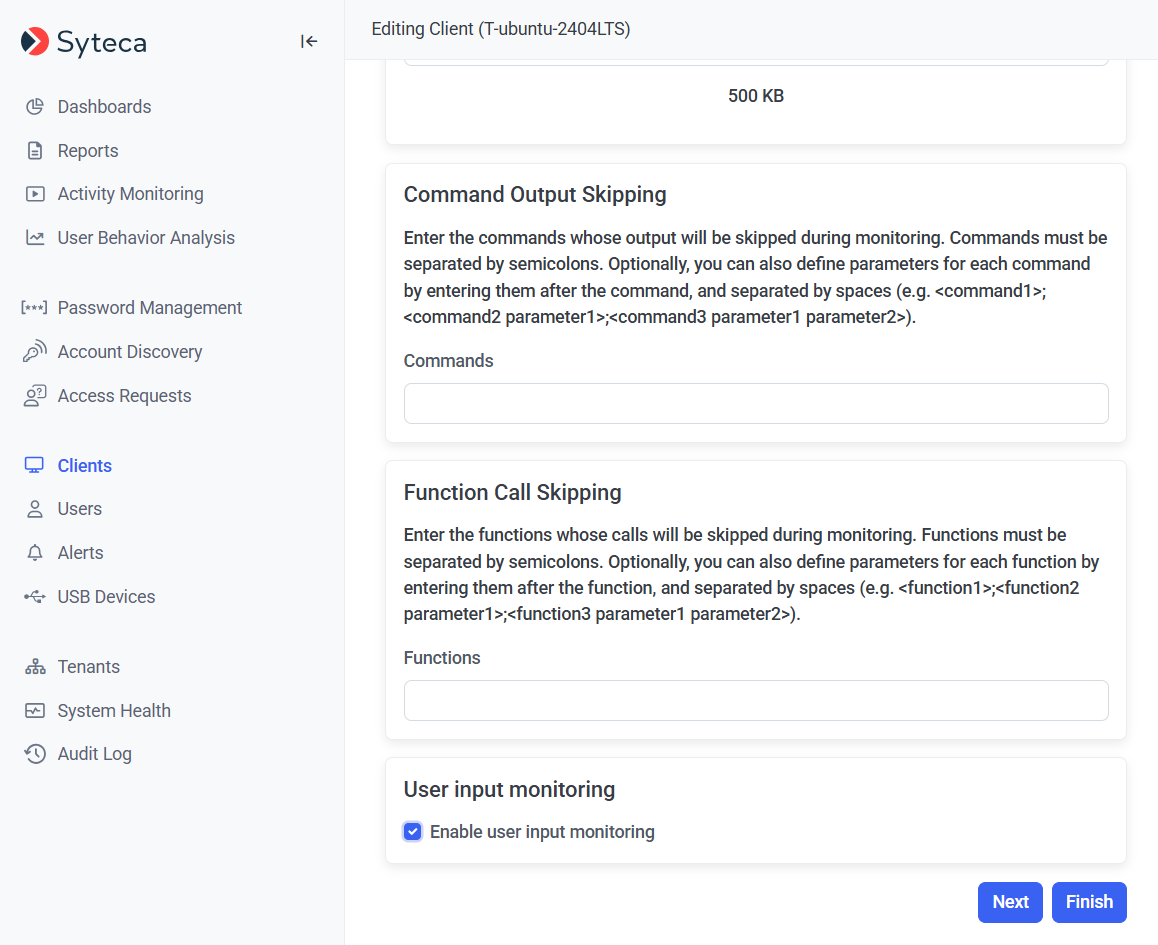The height and width of the screenshot is (945, 1158).
Task: Select Tenants from the sidebar
Action: click(x=88, y=667)
